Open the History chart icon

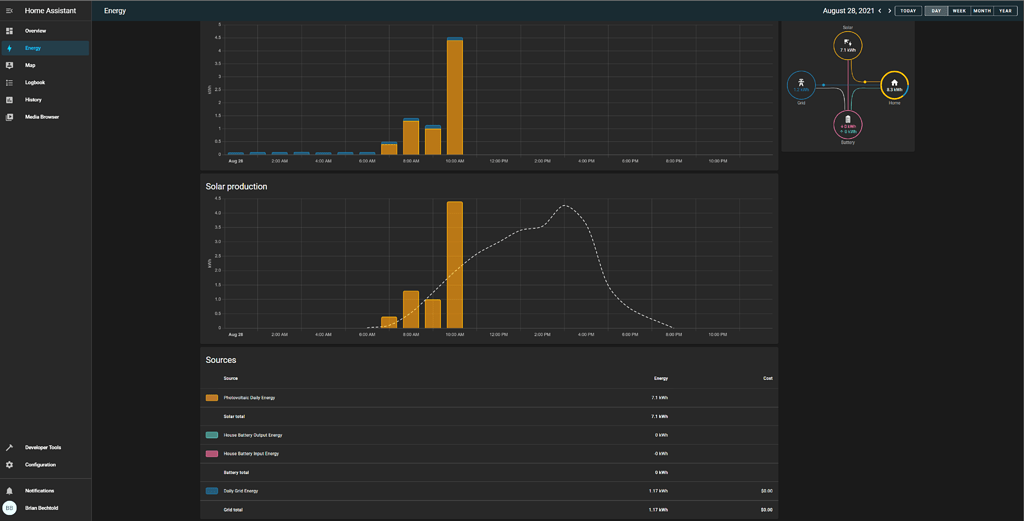point(9,100)
